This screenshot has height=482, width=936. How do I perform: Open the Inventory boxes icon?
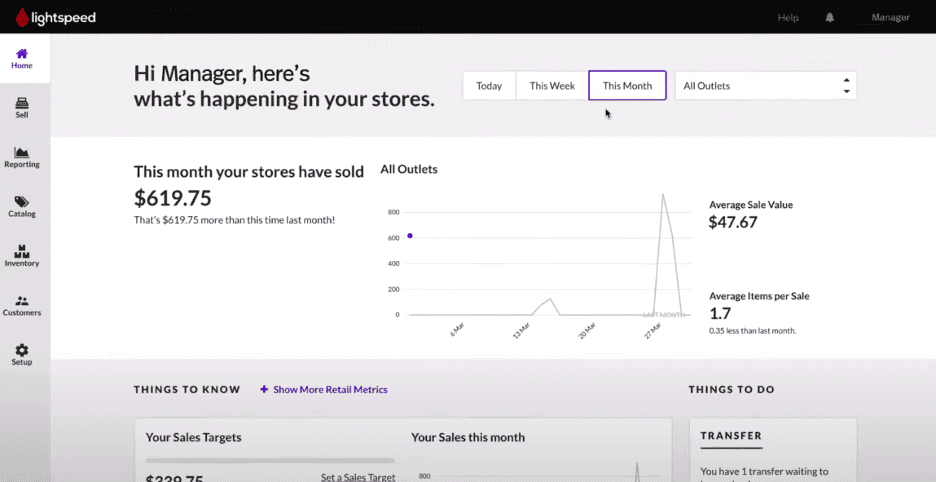(x=22, y=251)
